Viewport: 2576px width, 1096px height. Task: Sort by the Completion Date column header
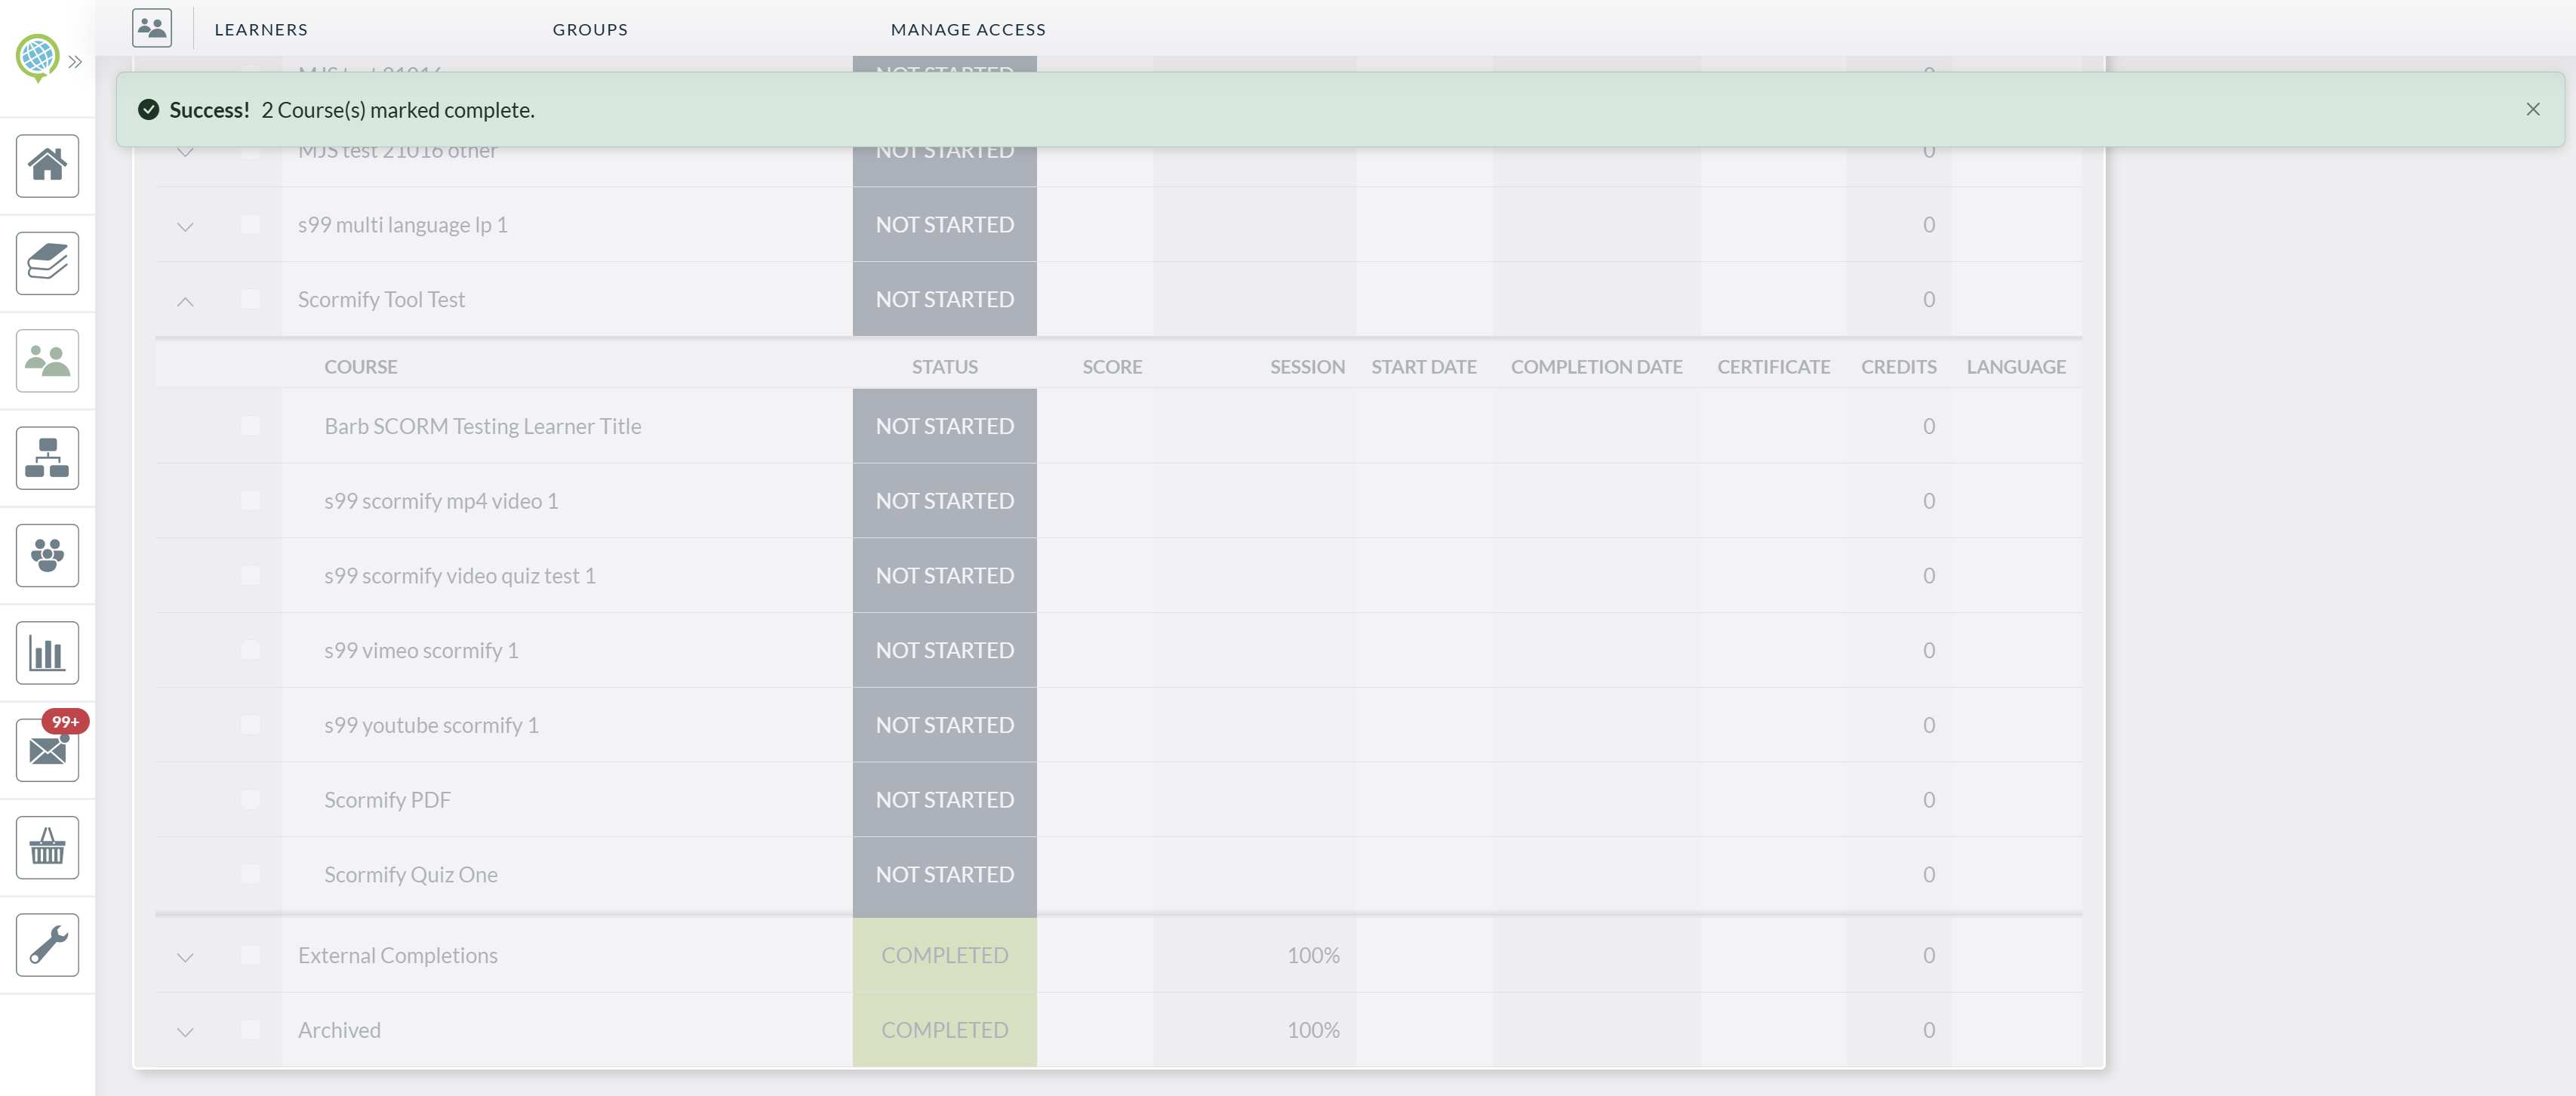tap(1596, 367)
